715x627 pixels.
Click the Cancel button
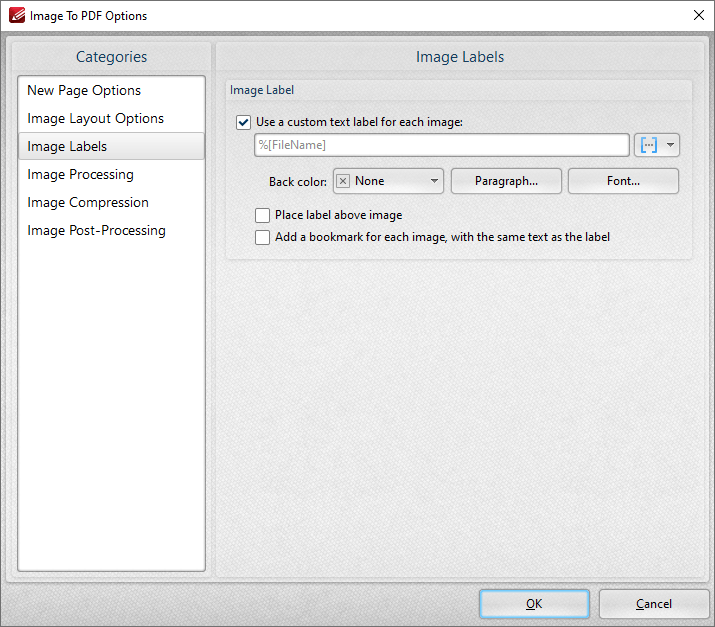[x=653, y=604]
